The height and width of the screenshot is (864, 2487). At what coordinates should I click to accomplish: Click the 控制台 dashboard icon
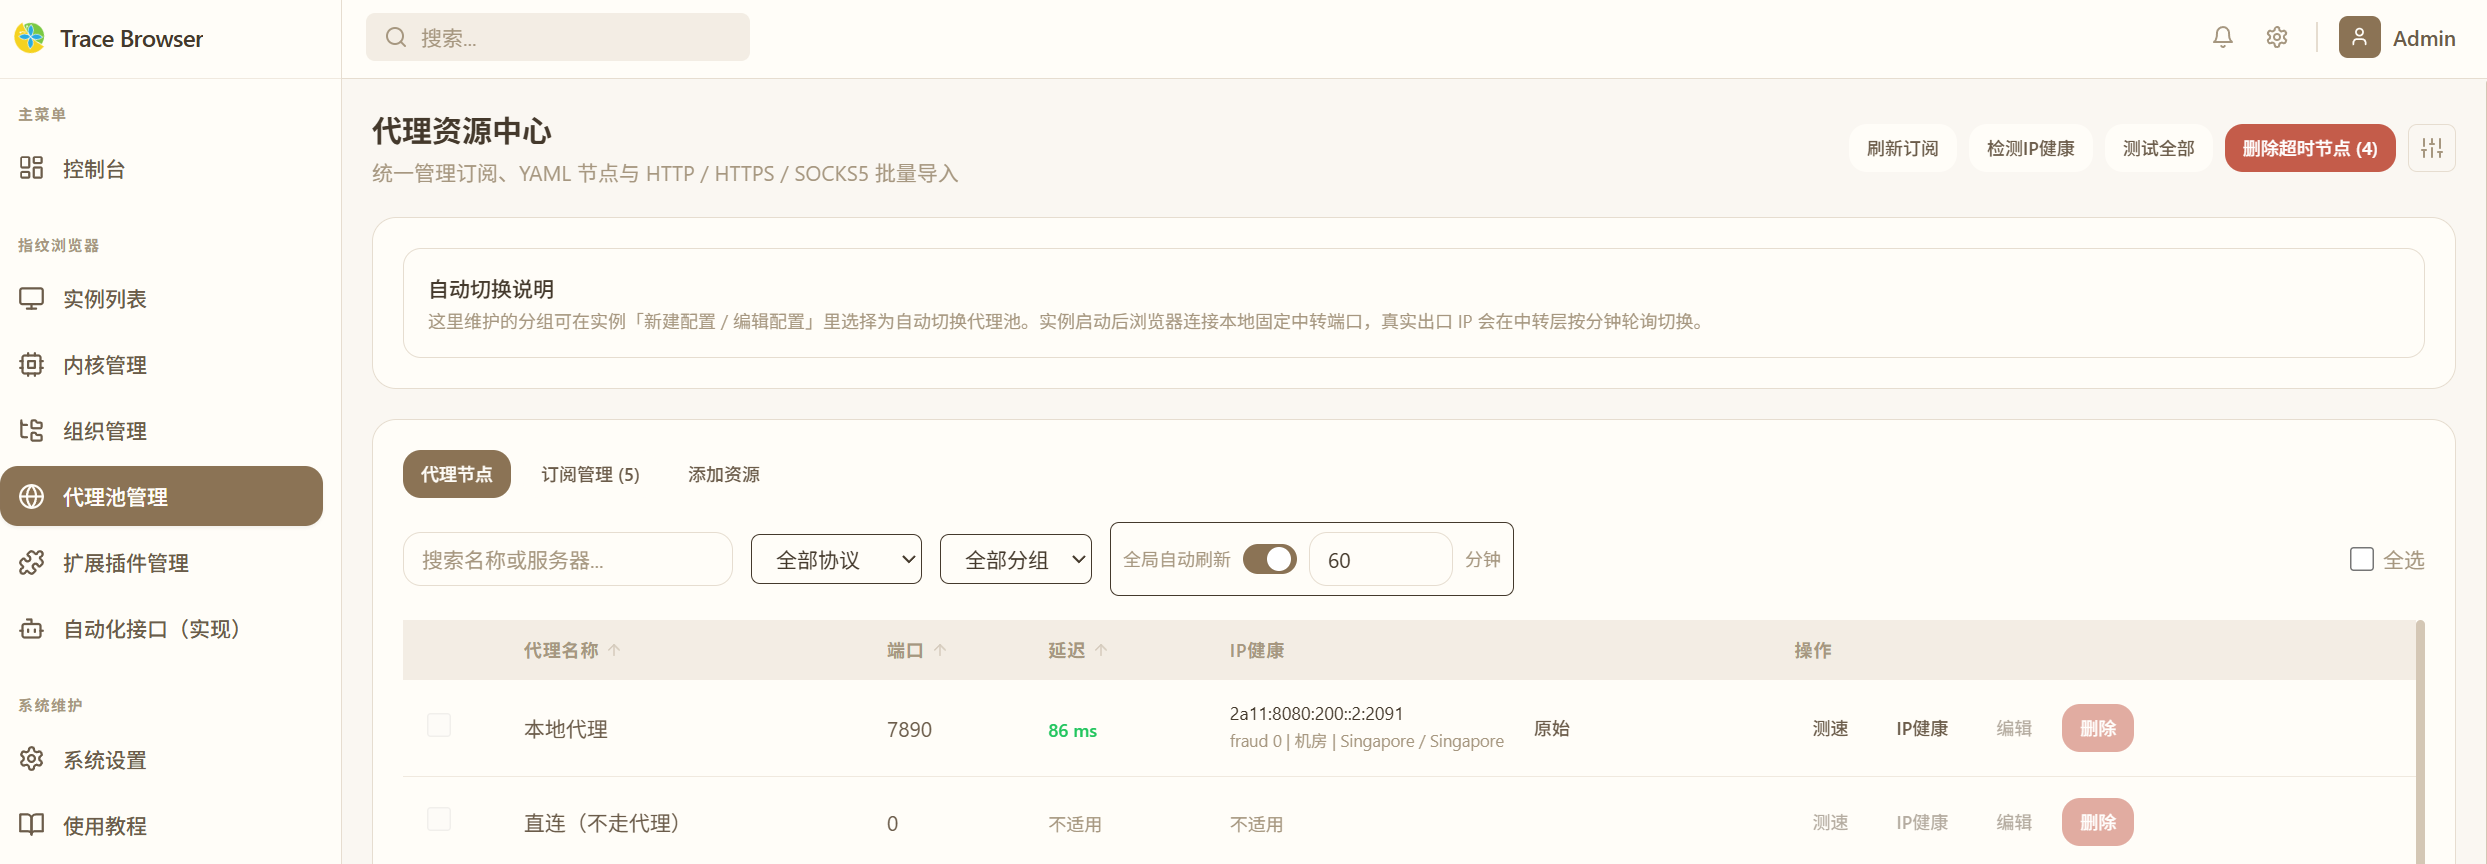[31, 168]
